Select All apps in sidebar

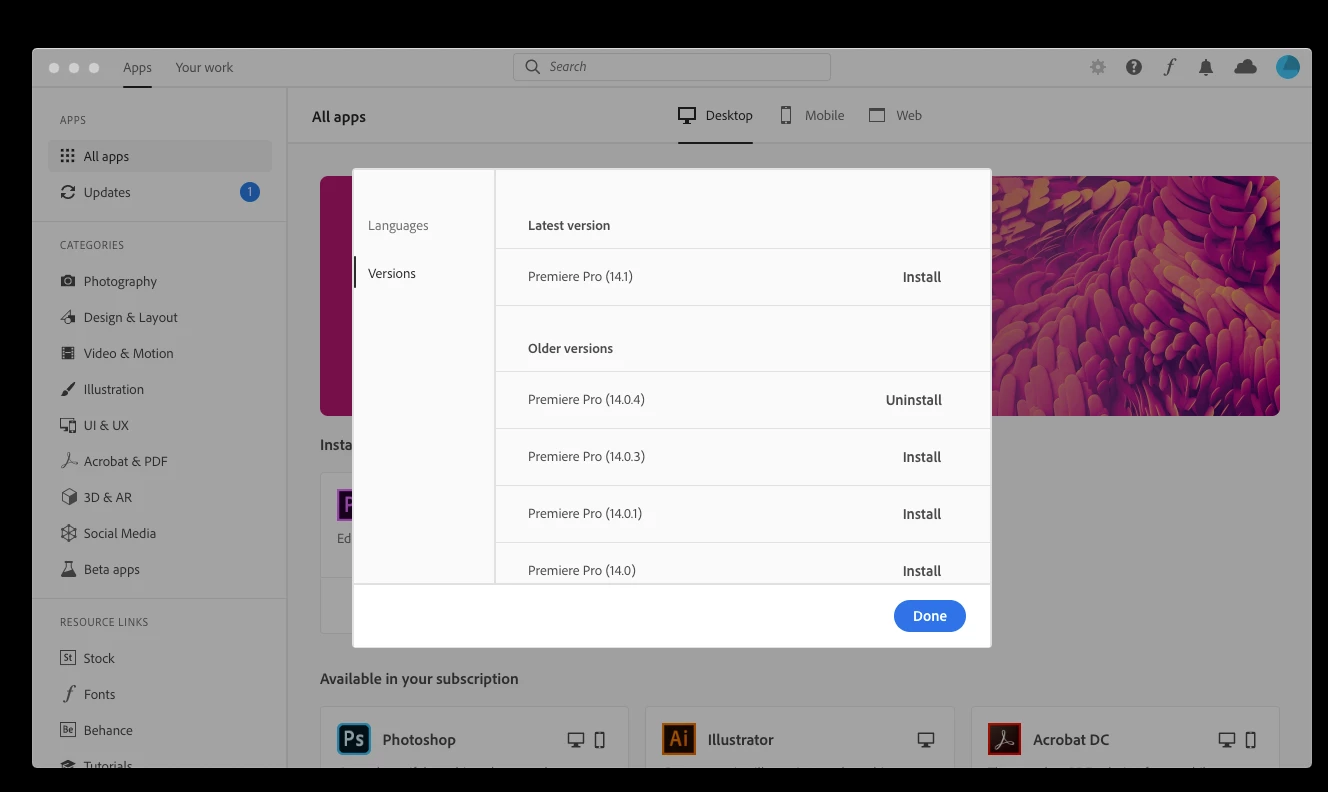(x=160, y=156)
